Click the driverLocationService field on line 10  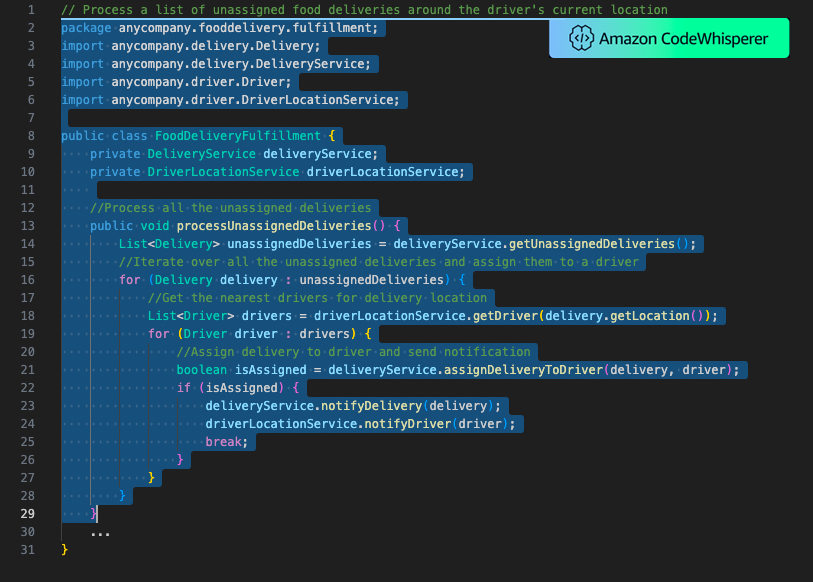pyautogui.click(x=277, y=172)
